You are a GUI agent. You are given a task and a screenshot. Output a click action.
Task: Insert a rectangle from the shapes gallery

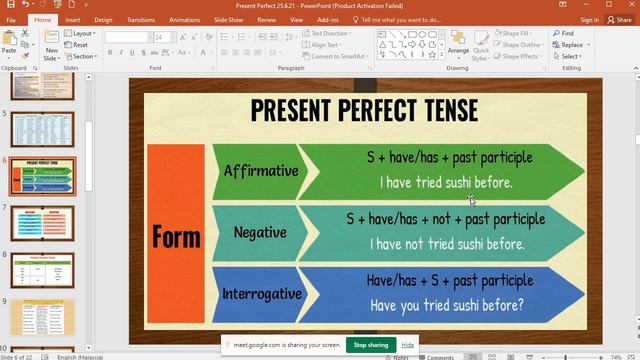pyautogui.click(x=412, y=34)
